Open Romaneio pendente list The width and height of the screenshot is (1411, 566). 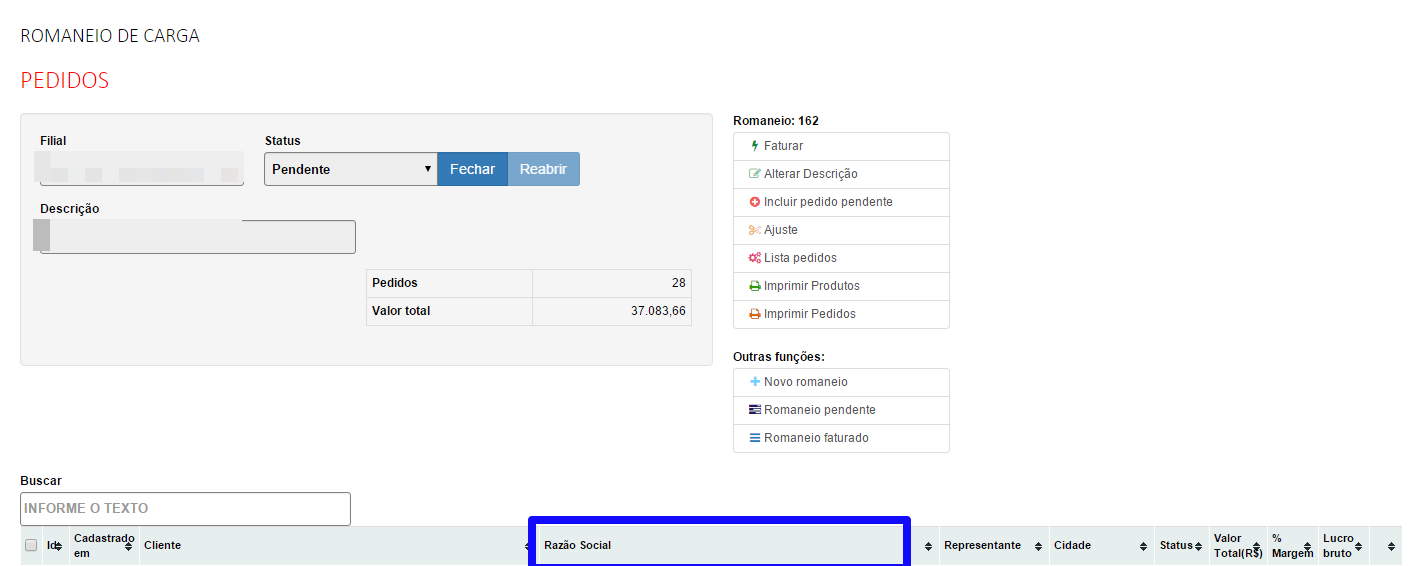coord(819,410)
